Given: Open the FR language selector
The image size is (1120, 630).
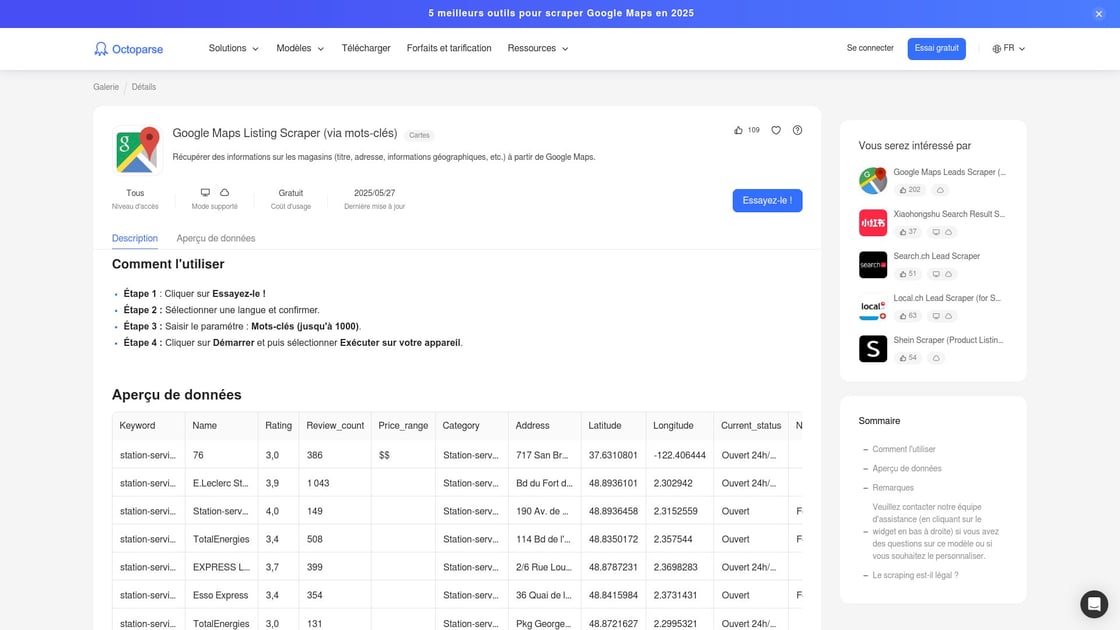Looking at the screenshot, I should click(x=1009, y=49).
